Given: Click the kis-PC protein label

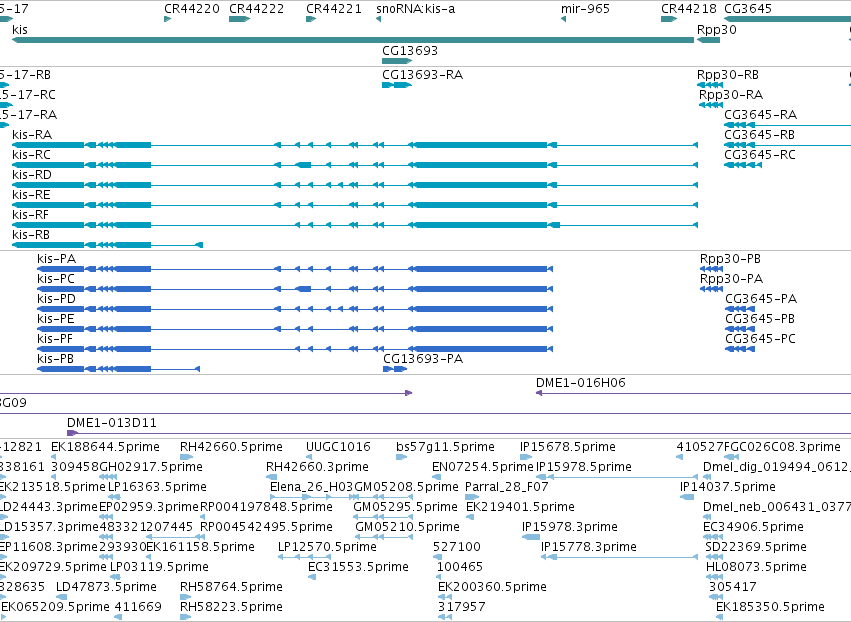Looking at the screenshot, I should coord(56,279).
